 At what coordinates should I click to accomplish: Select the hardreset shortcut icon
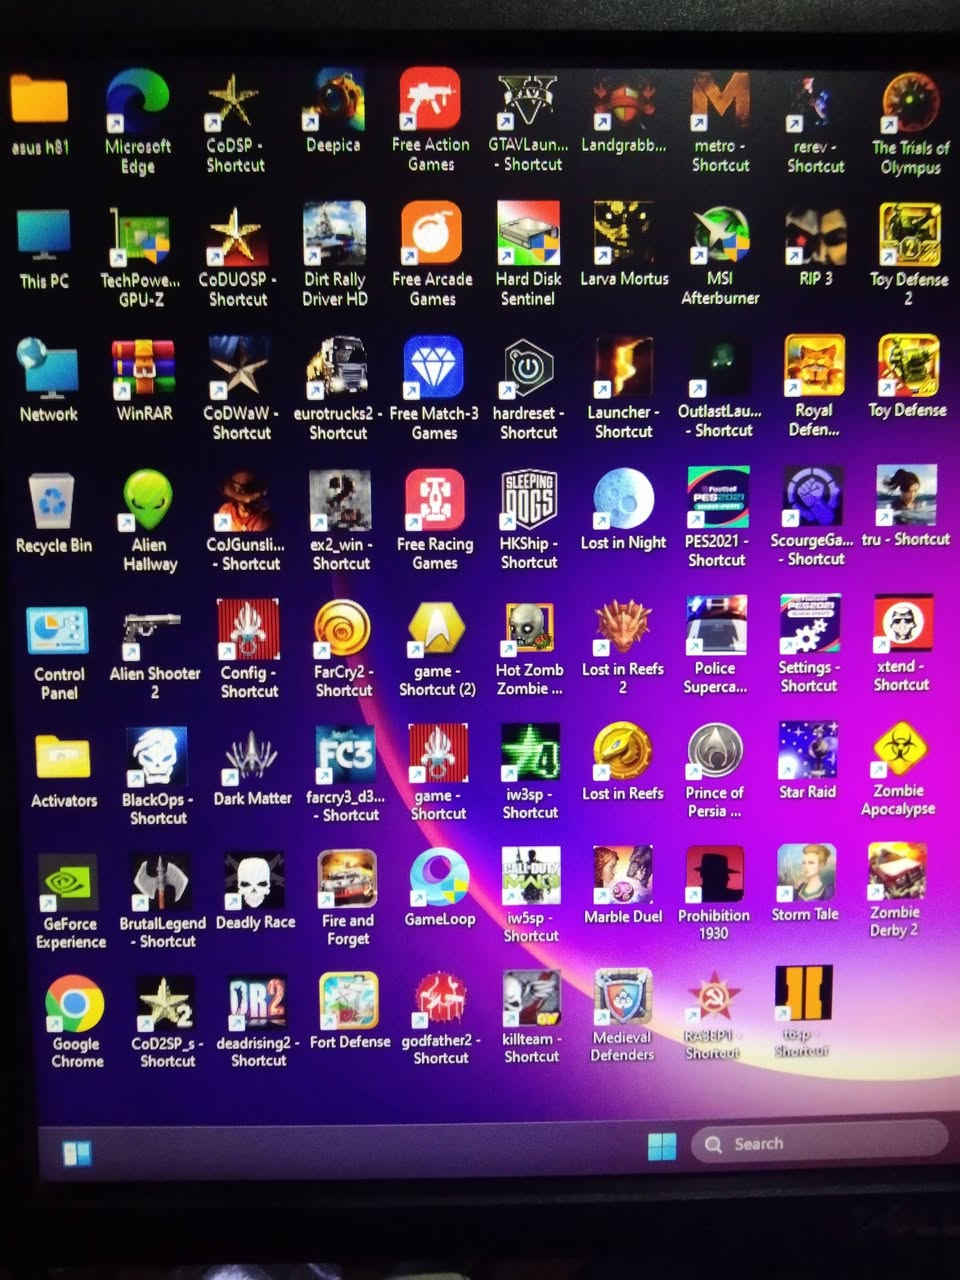(x=528, y=368)
